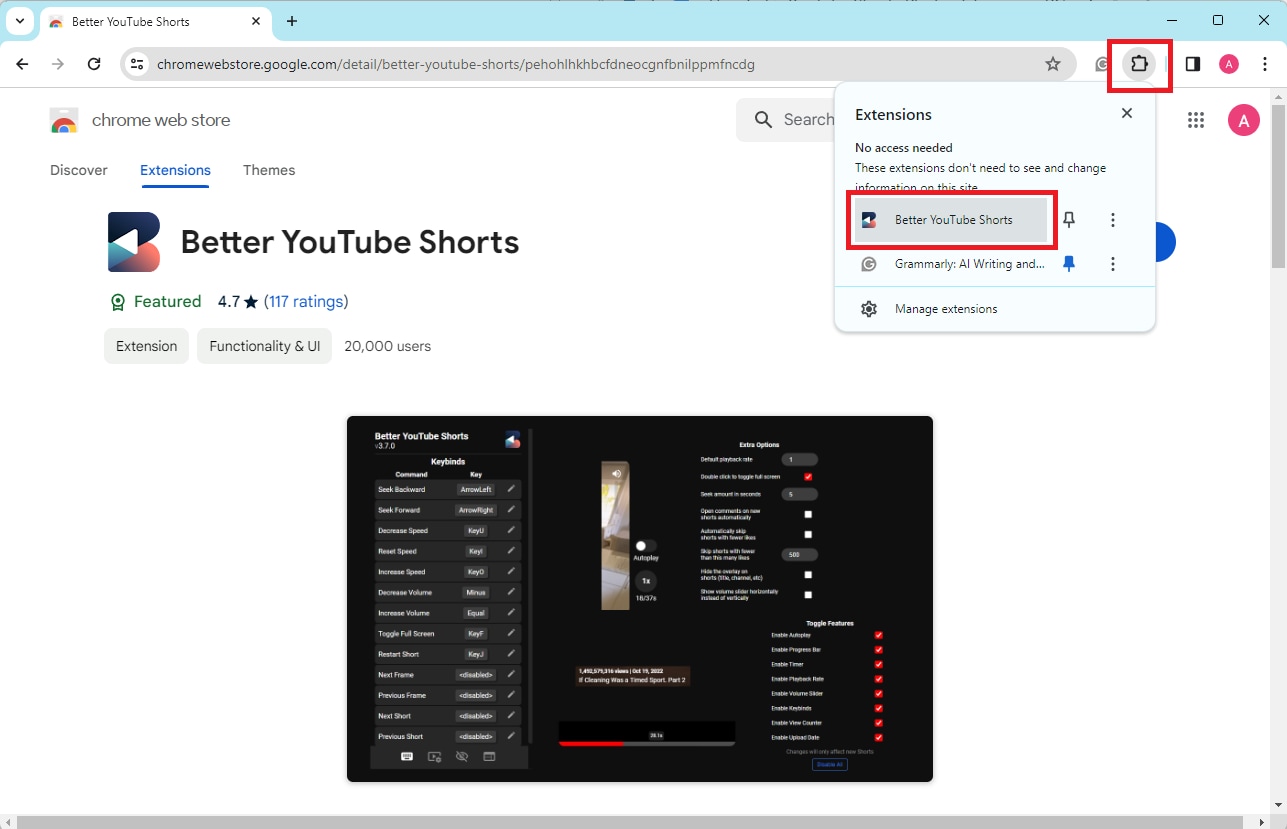Screen dimensions: 1287x829
Task: Open Manage extensions
Action: click(x=994, y=309)
